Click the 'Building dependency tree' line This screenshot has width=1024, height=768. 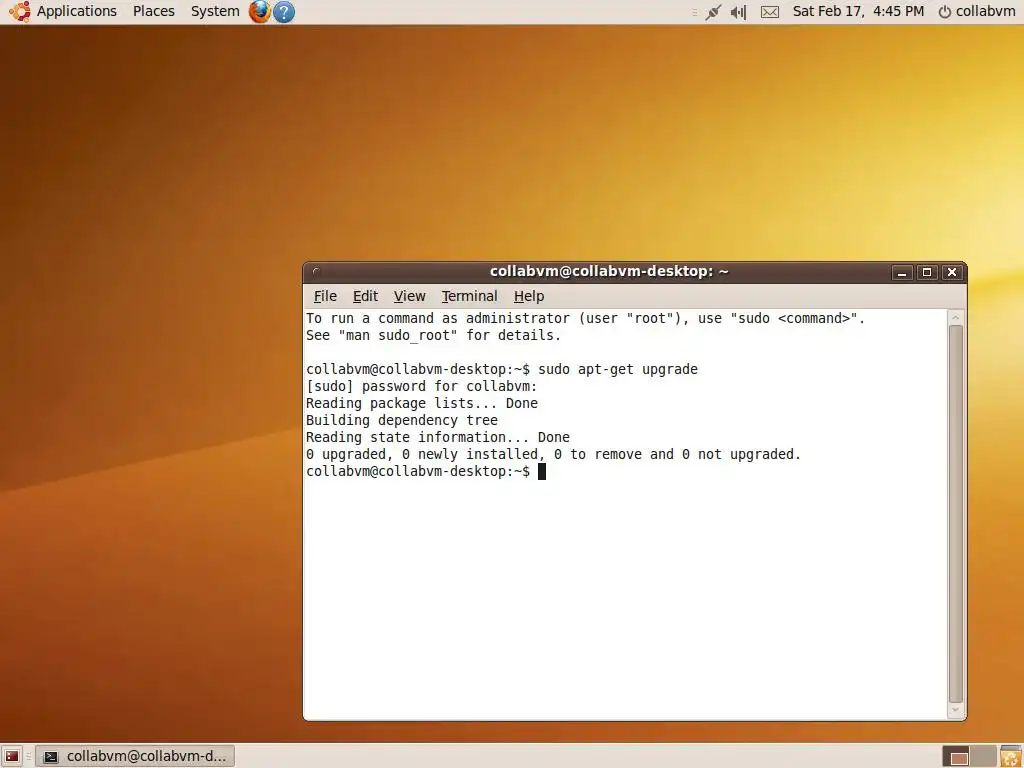tap(402, 421)
